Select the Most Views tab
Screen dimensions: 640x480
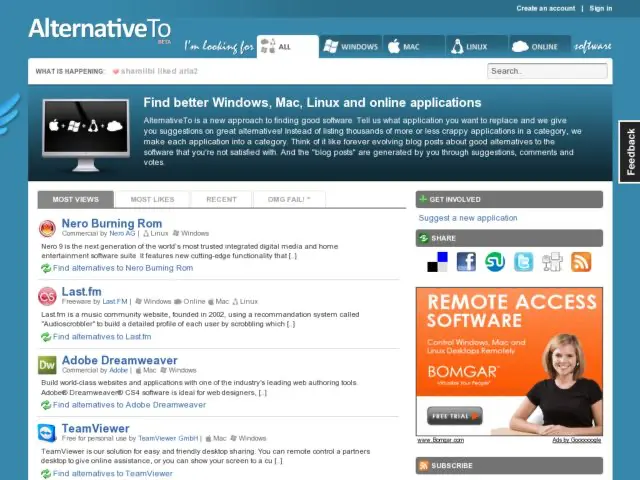click(76, 200)
